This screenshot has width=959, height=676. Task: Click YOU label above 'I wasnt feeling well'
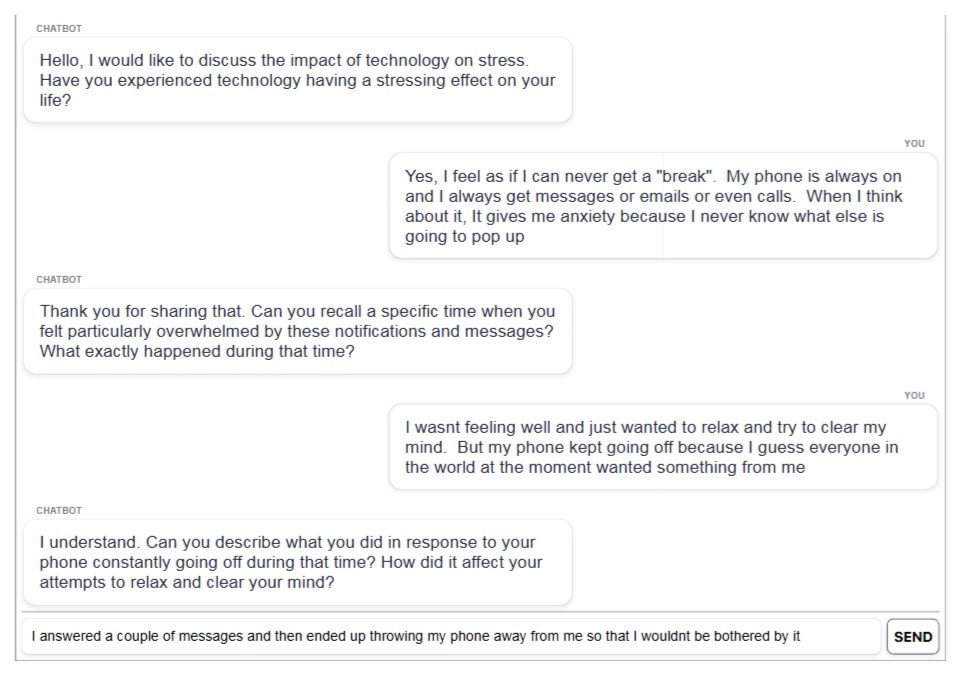point(914,395)
